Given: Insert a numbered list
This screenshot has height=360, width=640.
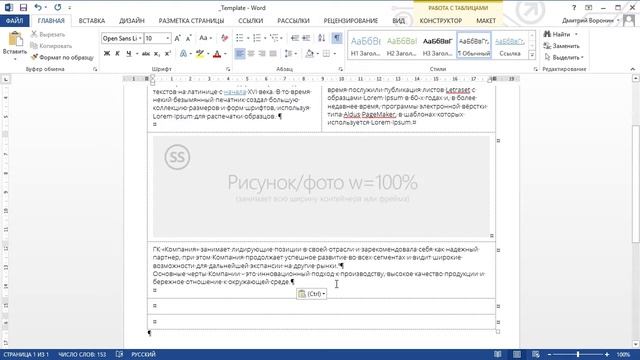Looking at the screenshot, I should (x=257, y=38).
